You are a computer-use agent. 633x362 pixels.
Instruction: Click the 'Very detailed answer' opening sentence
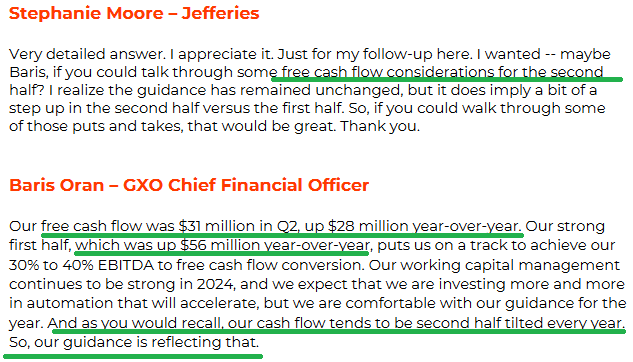point(88,54)
